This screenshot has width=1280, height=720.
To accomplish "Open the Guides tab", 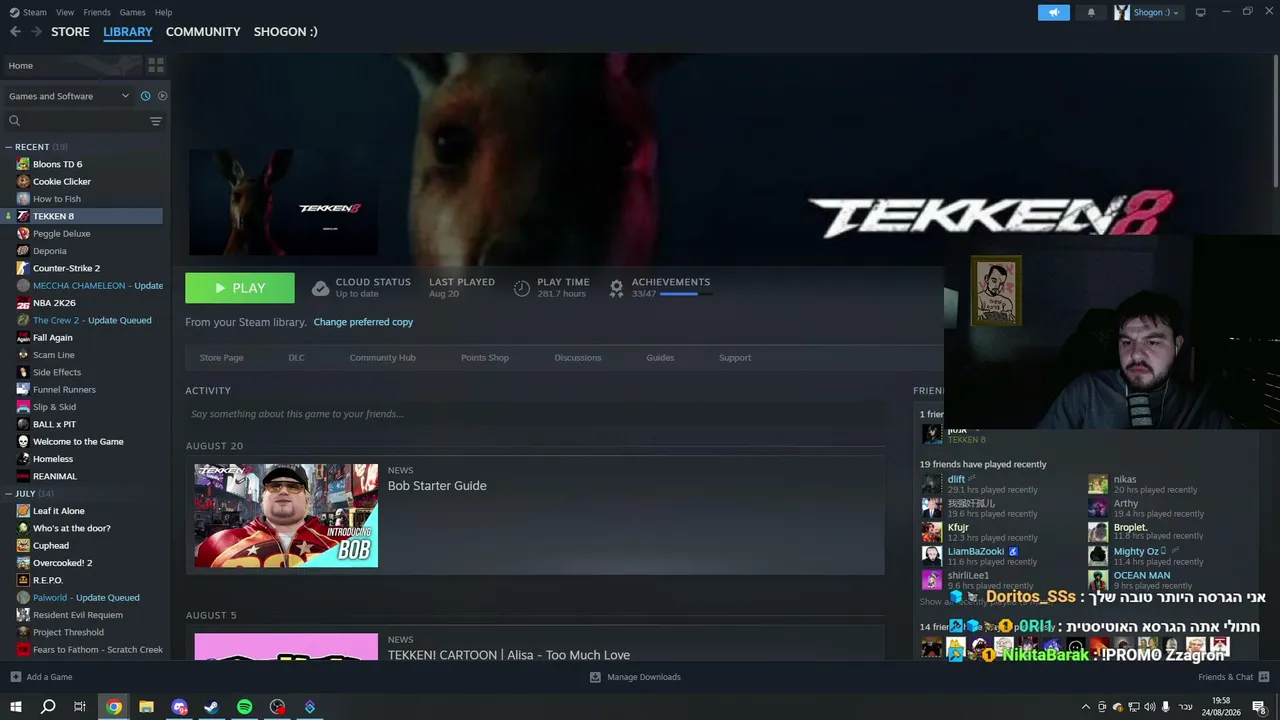I will 660,358.
